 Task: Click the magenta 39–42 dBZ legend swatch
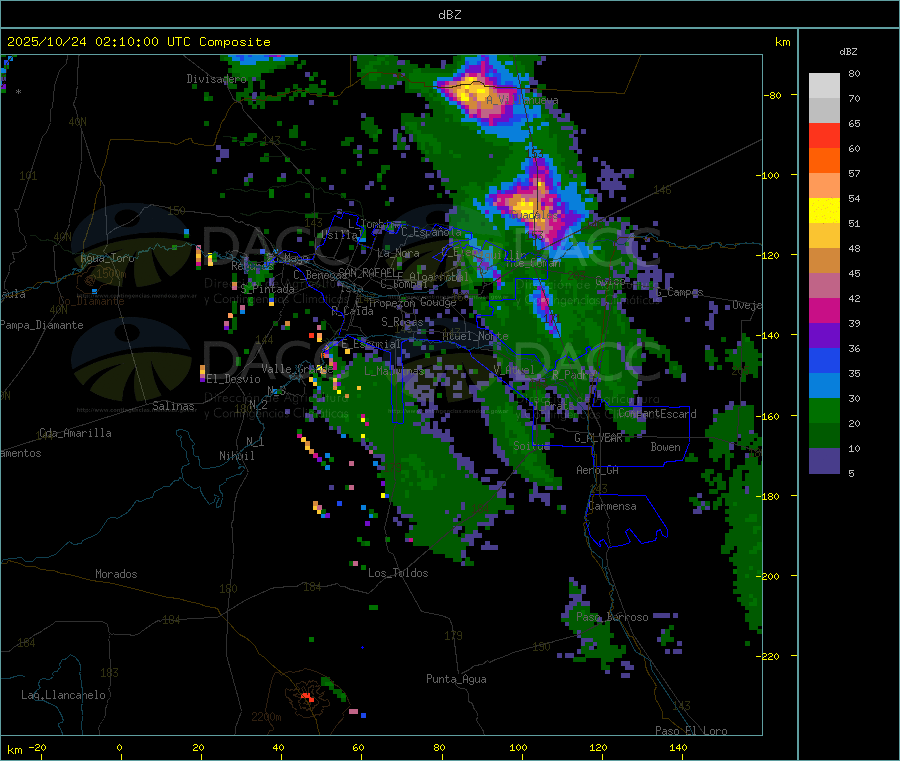click(x=824, y=310)
